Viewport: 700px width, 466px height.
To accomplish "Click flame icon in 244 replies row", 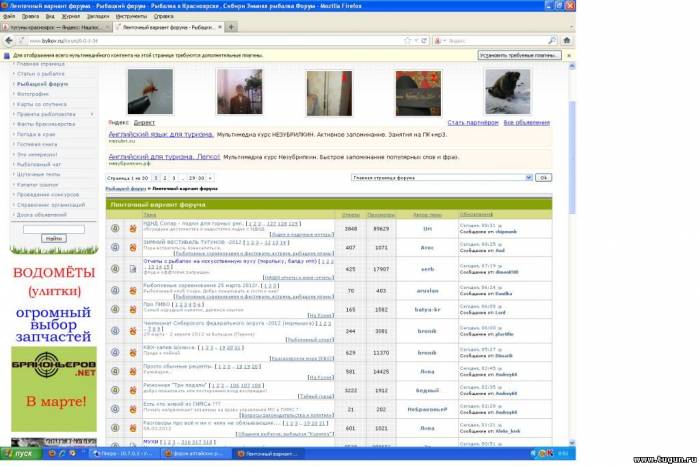I will 133,331.
